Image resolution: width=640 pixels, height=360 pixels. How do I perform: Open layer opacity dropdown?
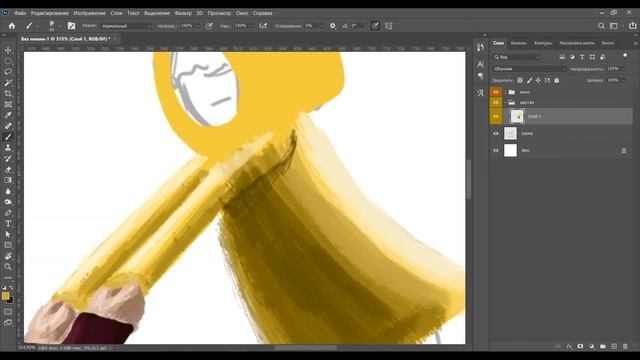tap(623, 69)
